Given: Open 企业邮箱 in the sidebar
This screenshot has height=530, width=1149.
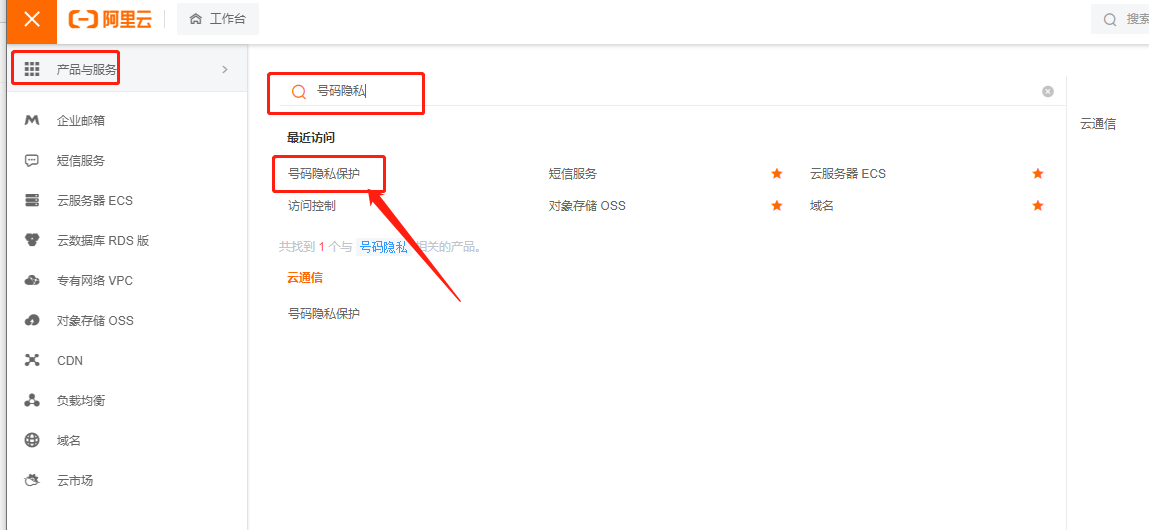Looking at the screenshot, I should [81, 120].
